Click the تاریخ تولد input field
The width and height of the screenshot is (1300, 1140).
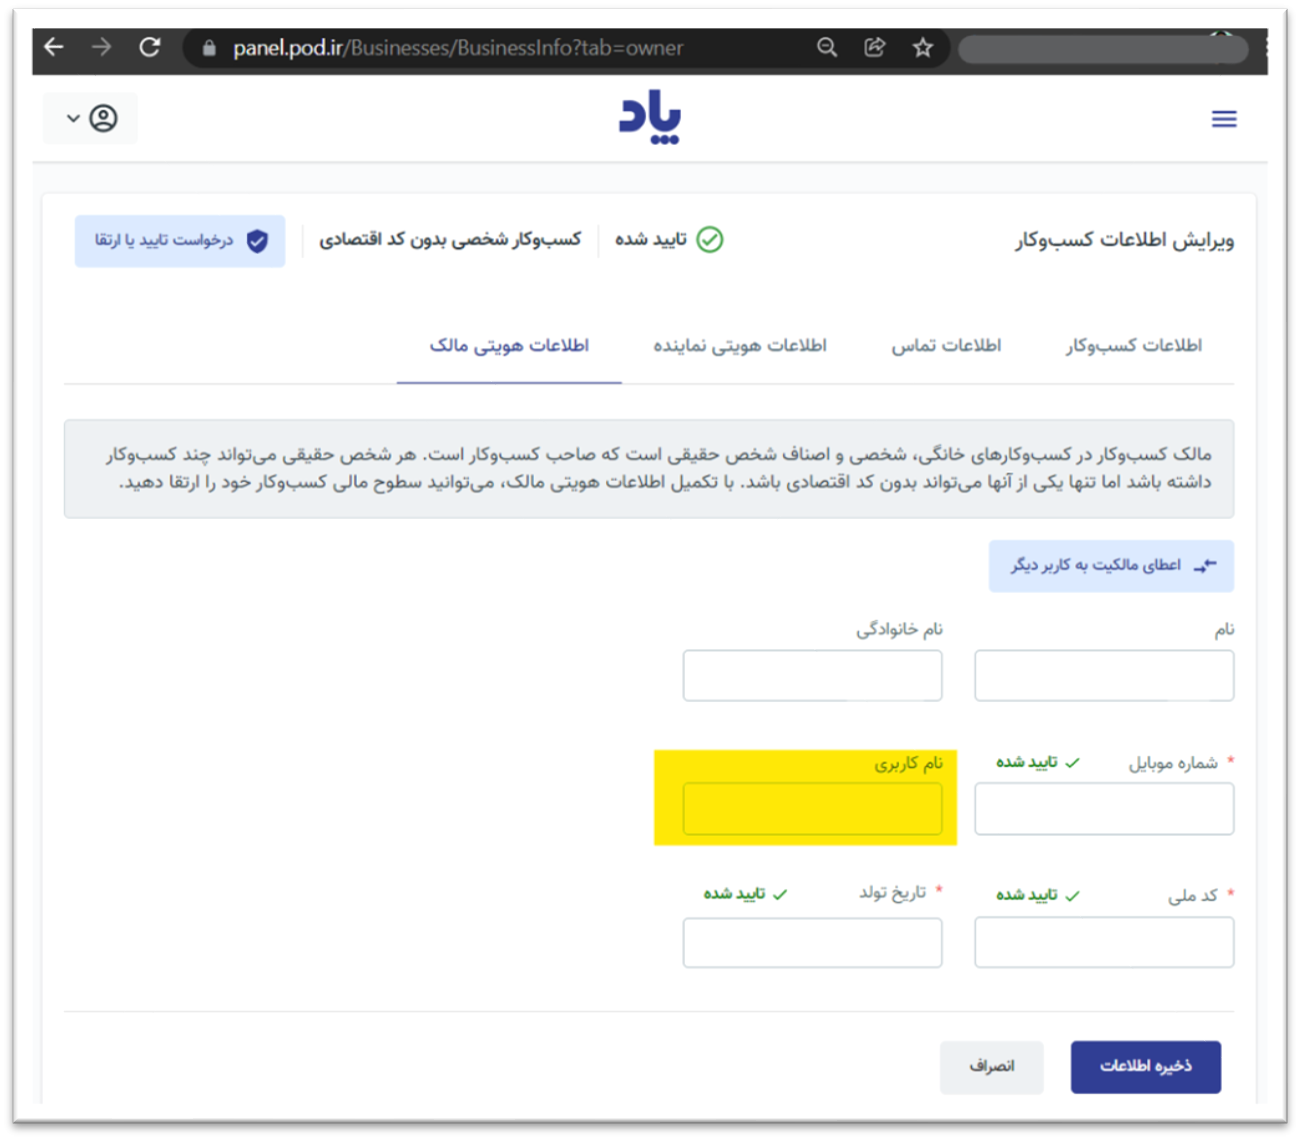click(x=812, y=942)
